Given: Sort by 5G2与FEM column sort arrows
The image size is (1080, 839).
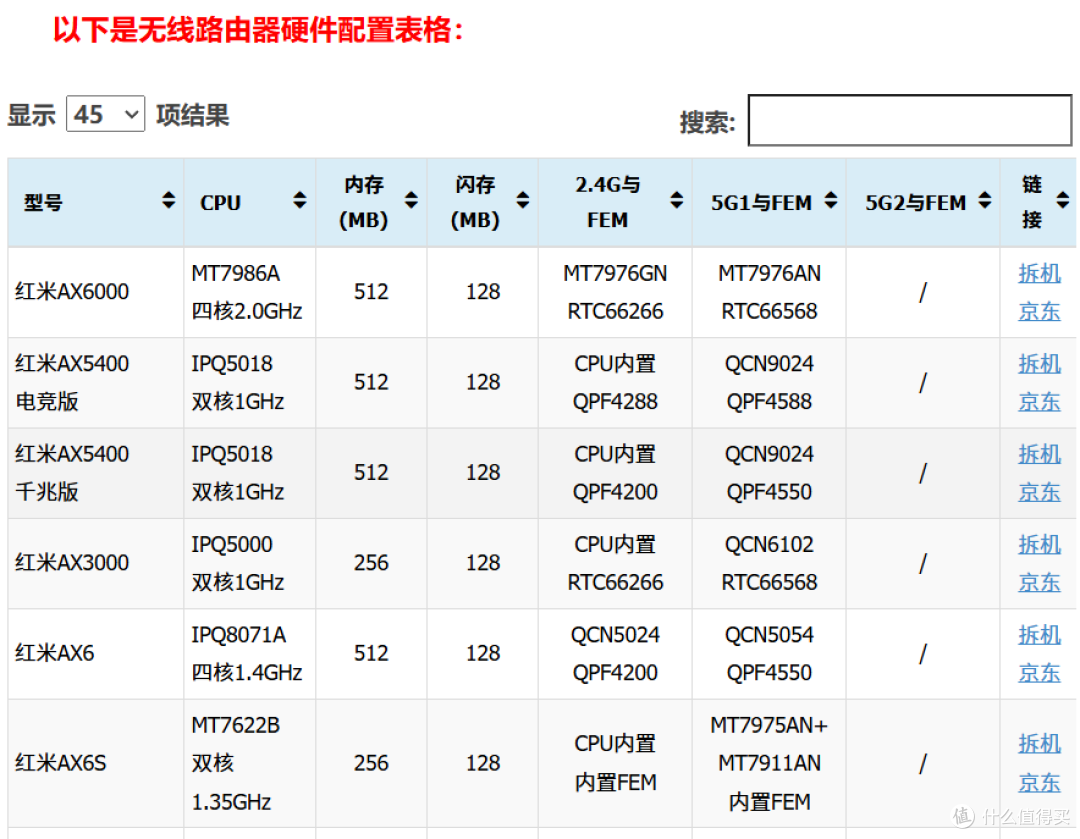Looking at the screenshot, I should (x=985, y=200).
